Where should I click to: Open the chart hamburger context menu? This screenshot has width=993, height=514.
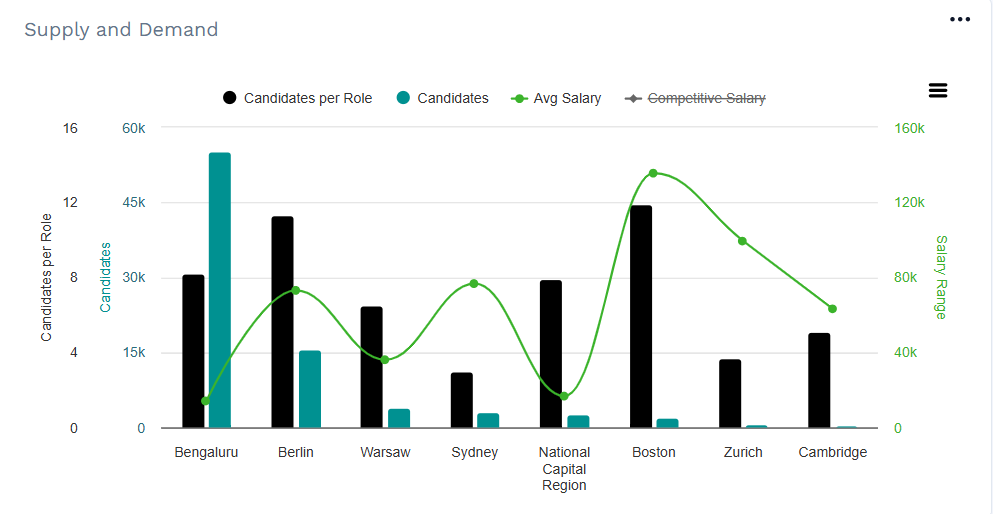(x=938, y=91)
